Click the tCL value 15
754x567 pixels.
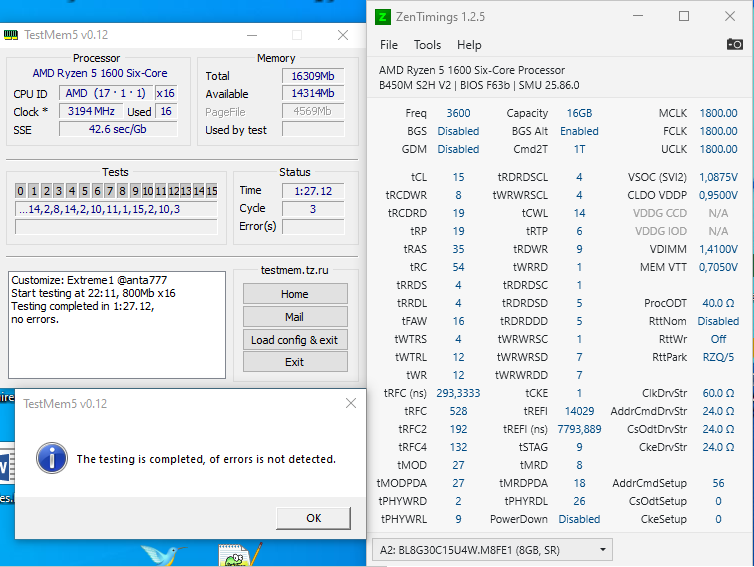point(458,177)
